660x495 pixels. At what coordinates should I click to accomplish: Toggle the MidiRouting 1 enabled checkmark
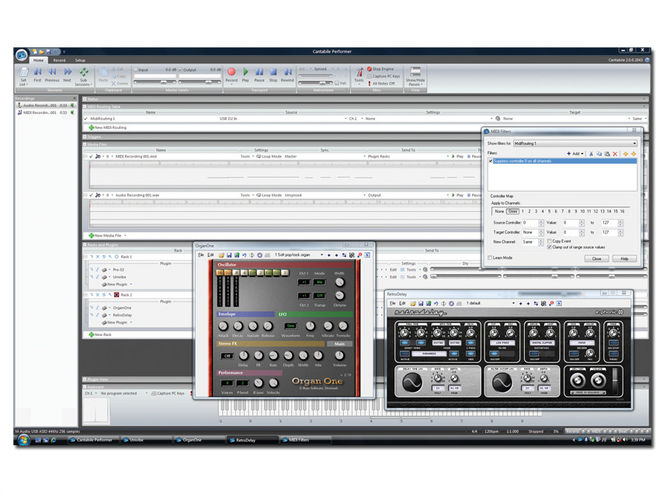pos(86,119)
